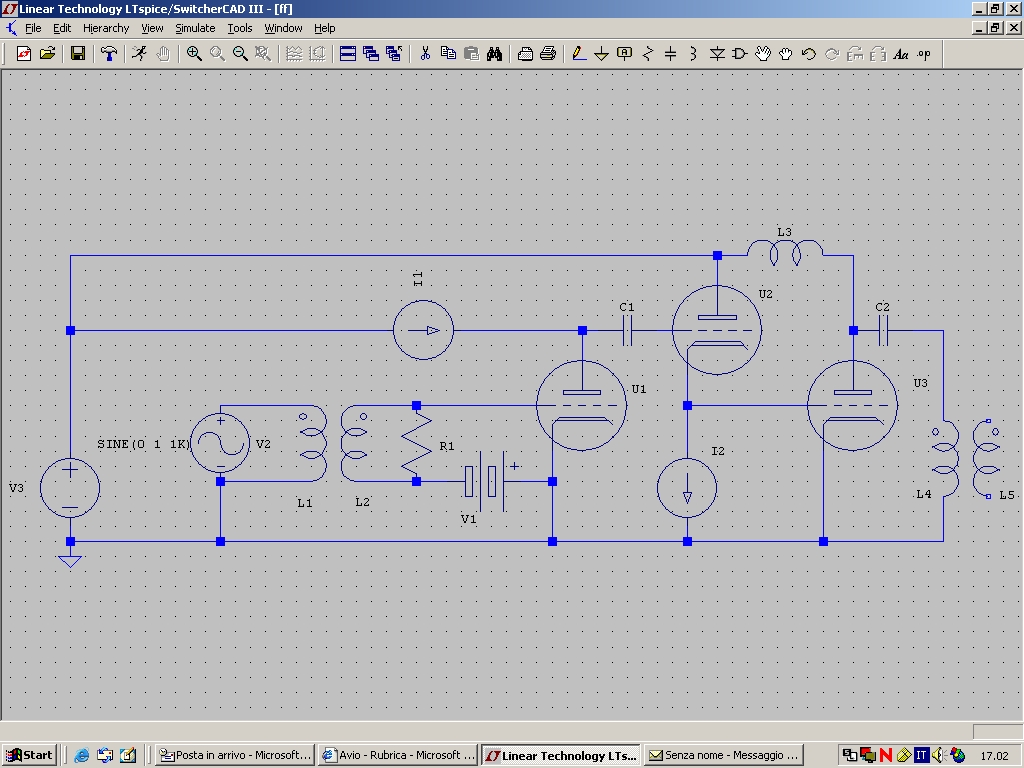Viewport: 1024px width, 768px height.
Task: Open the Tools menu
Action: point(240,28)
